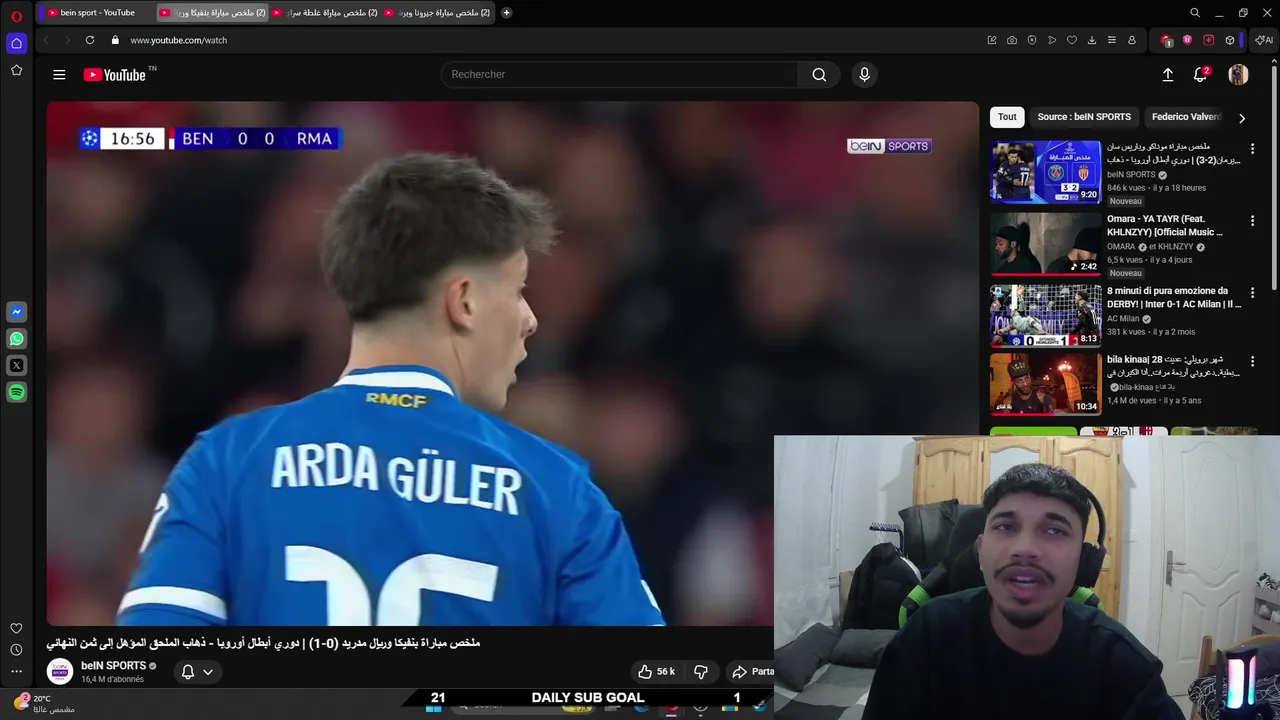Open Messenger in the Opera sidebar
This screenshot has width=1280, height=720.
coord(16,312)
